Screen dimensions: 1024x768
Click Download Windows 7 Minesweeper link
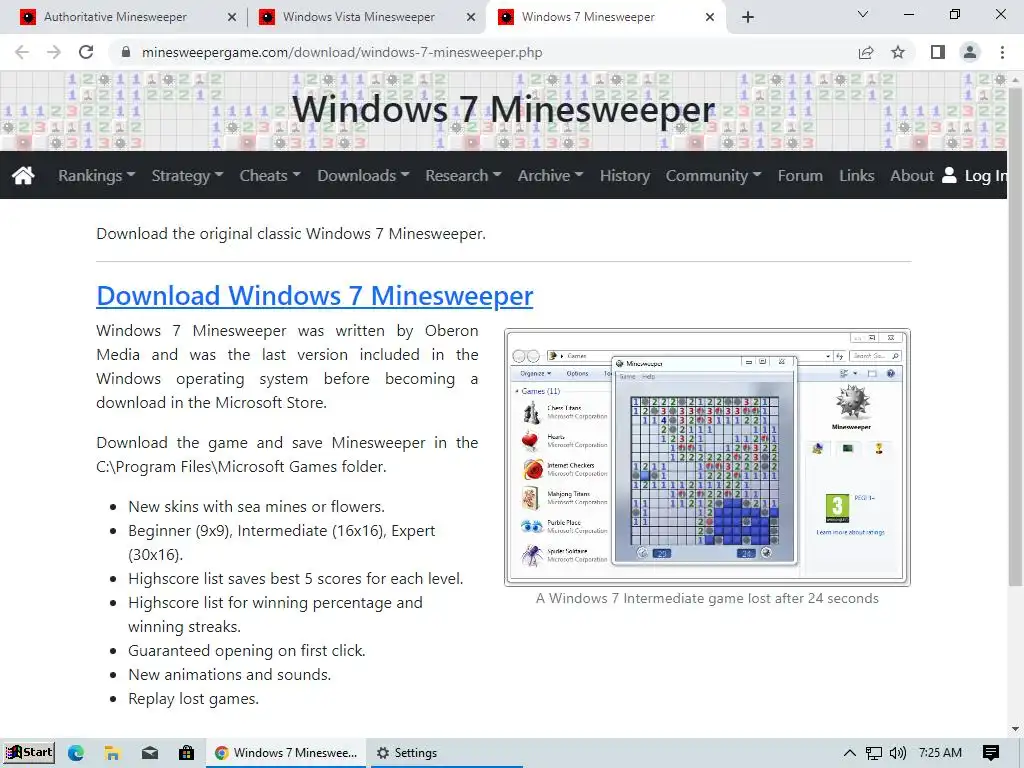(x=315, y=295)
